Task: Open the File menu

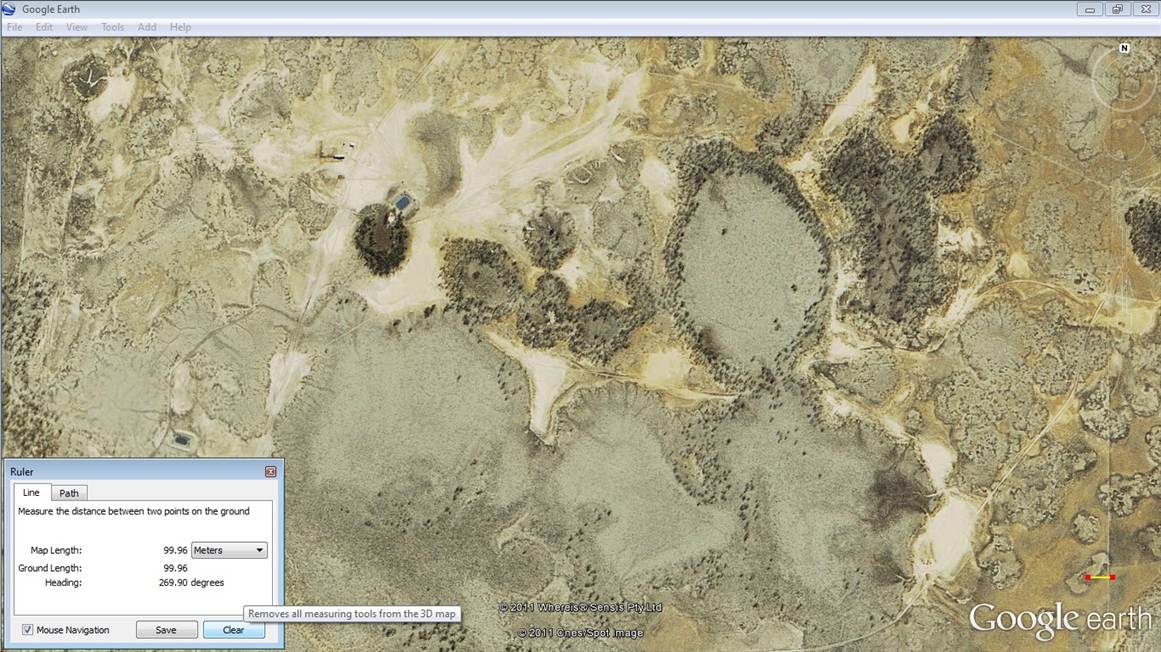Action: [14, 27]
